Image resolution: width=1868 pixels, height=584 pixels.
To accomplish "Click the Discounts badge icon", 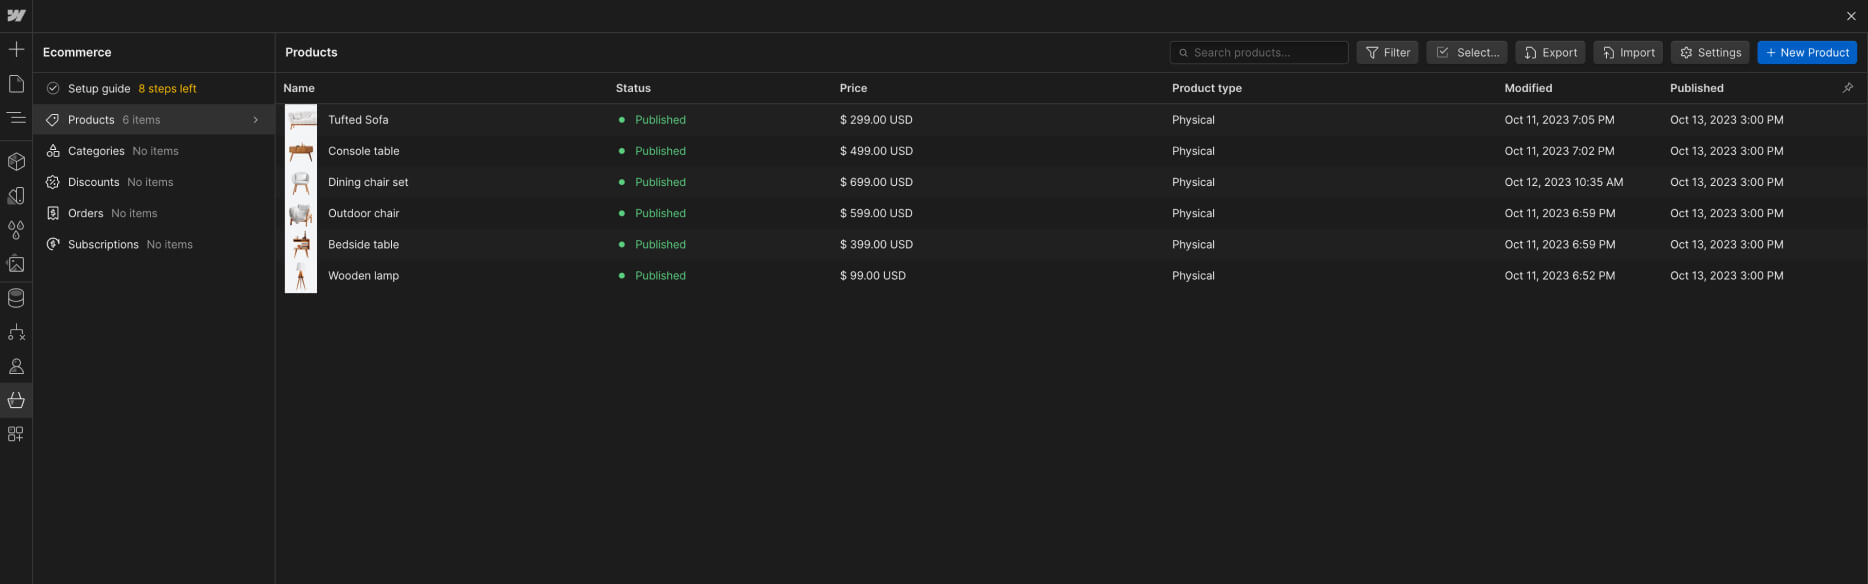I will point(53,182).
